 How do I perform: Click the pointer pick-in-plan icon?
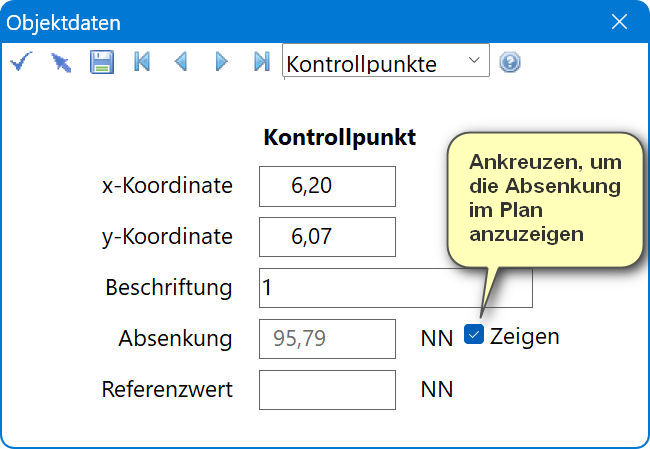click(x=61, y=62)
